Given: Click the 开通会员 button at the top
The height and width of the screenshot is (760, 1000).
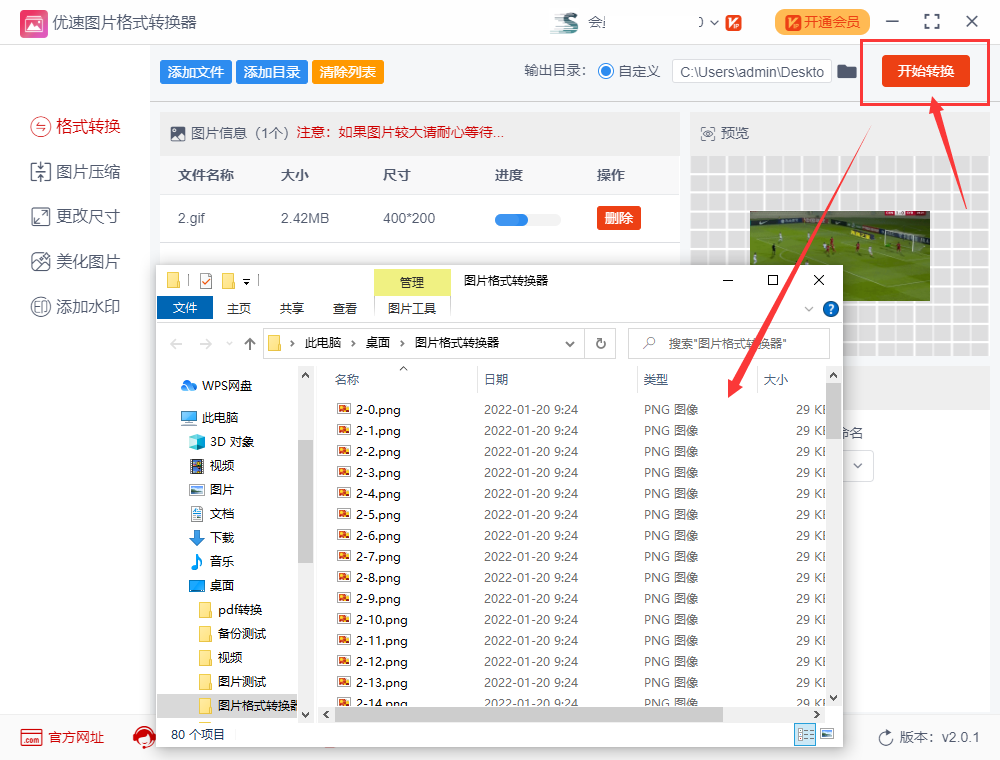Looking at the screenshot, I should [x=822, y=21].
